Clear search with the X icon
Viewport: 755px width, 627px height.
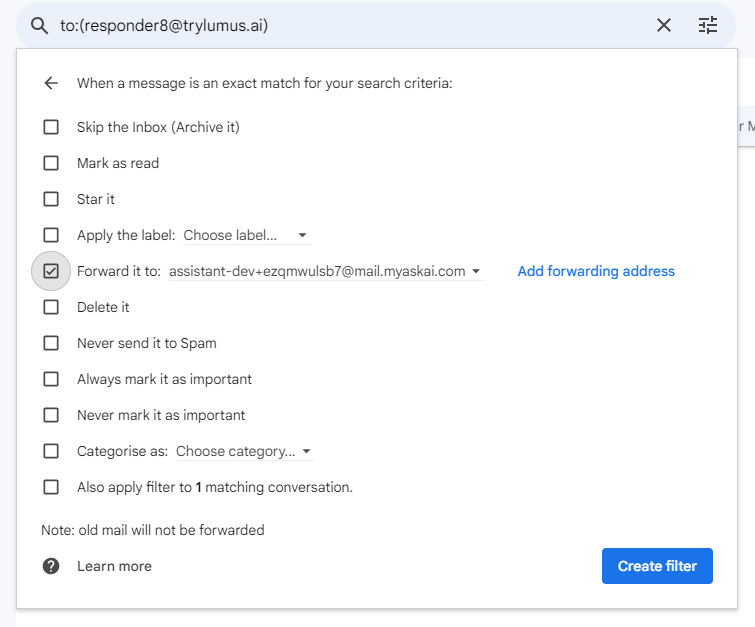[x=664, y=26]
